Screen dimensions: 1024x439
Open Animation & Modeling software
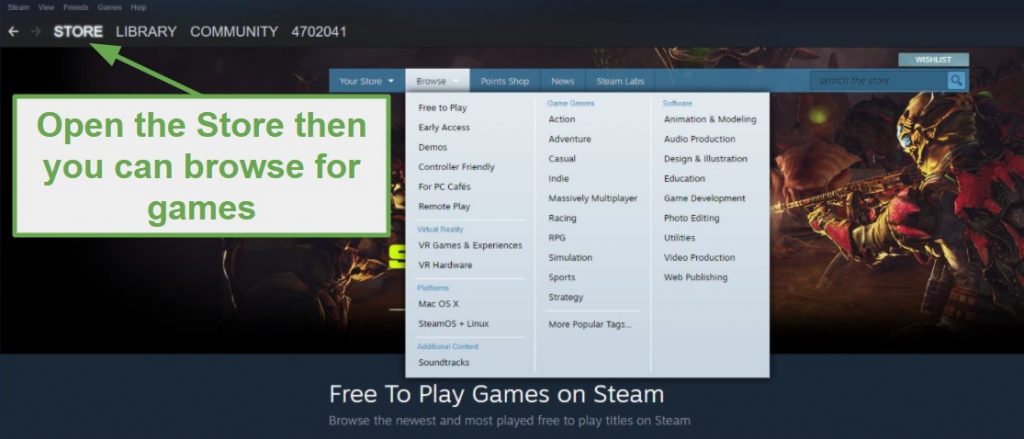click(x=710, y=119)
